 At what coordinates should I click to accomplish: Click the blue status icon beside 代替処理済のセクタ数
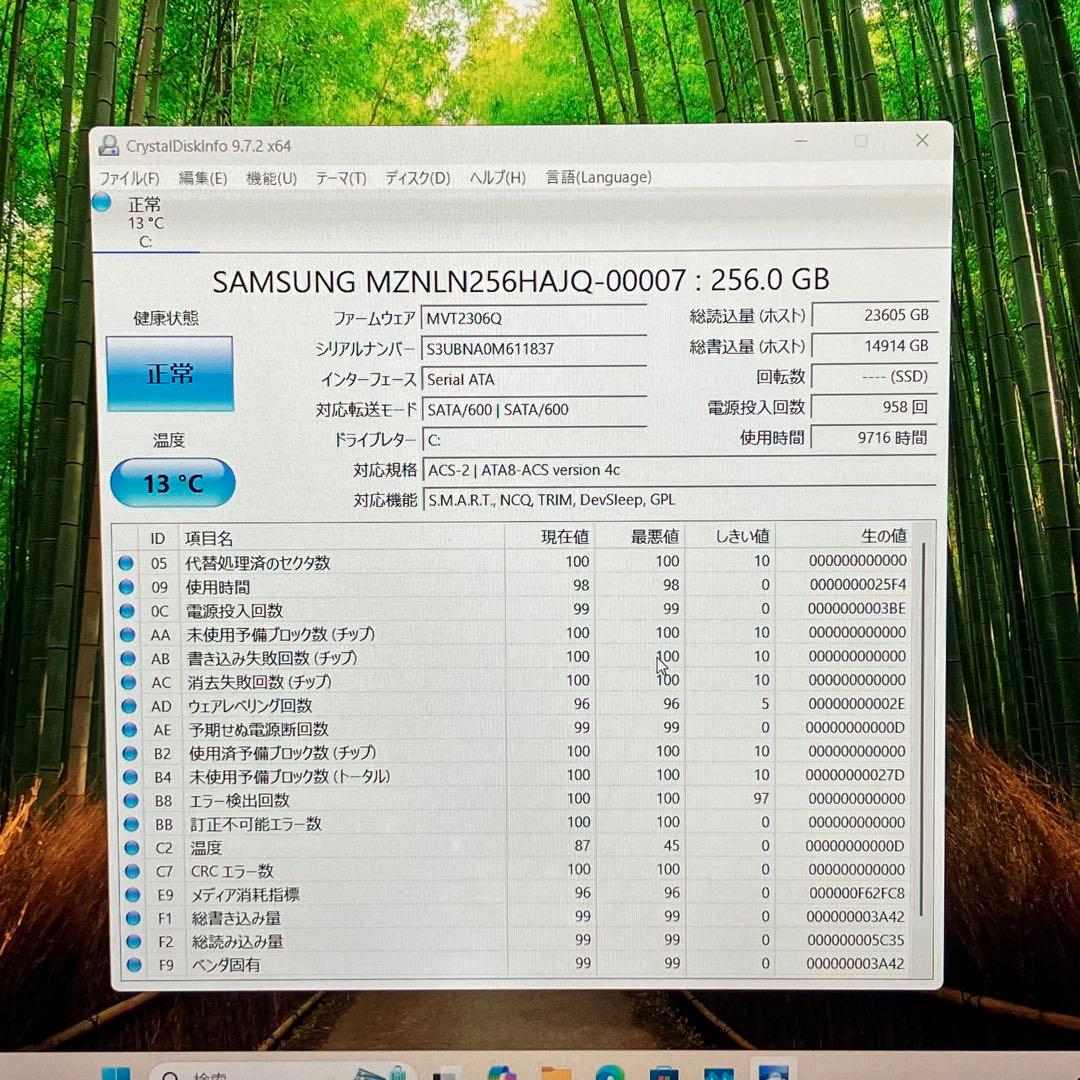point(126,562)
